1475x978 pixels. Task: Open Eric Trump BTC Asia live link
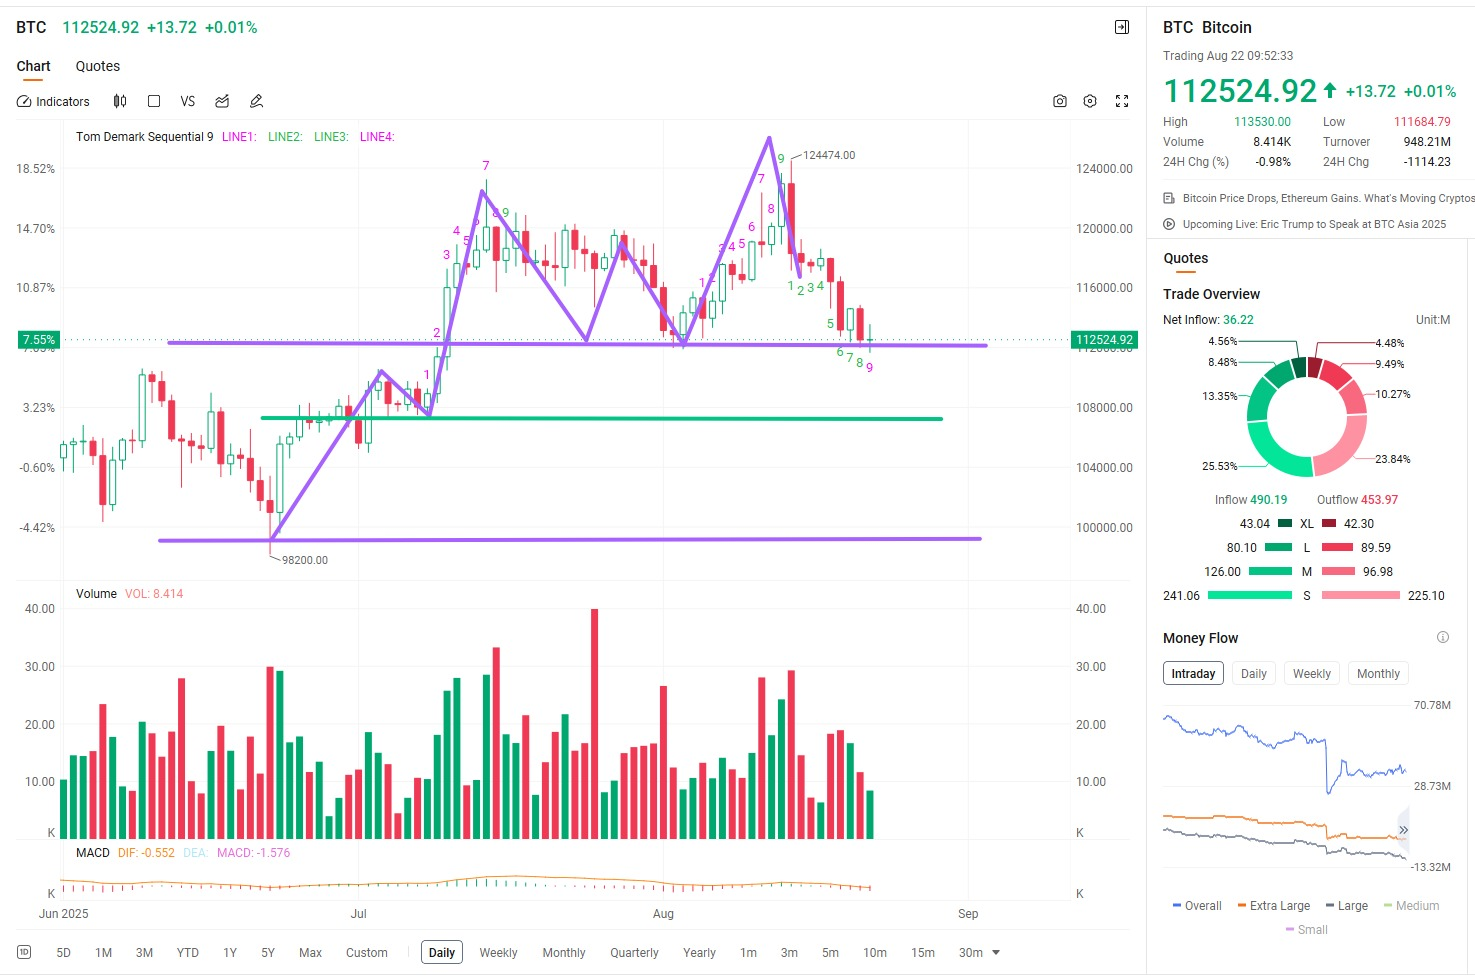click(1314, 224)
